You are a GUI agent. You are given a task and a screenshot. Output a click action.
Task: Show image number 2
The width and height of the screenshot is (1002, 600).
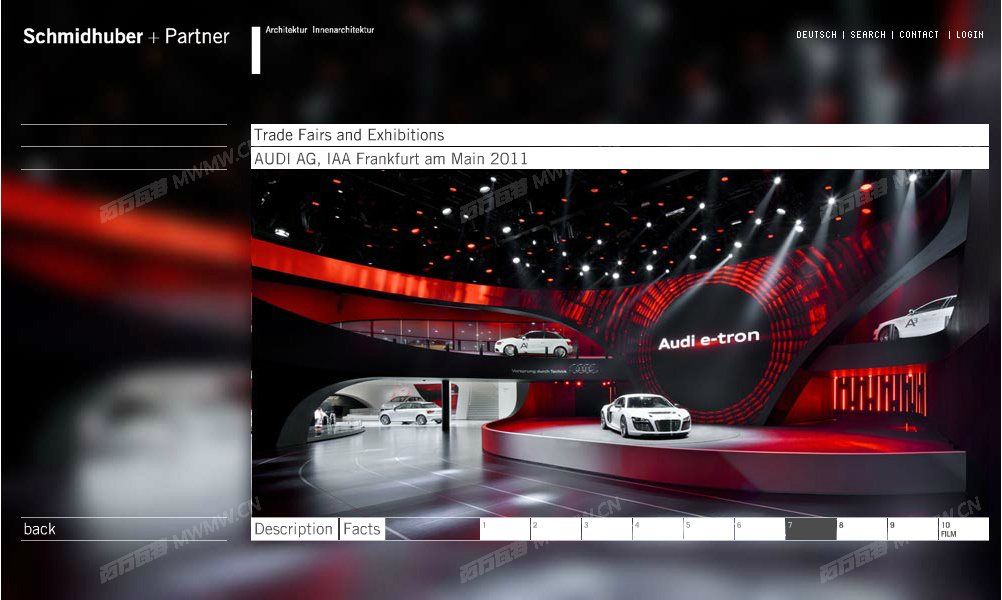coord(556,529)
